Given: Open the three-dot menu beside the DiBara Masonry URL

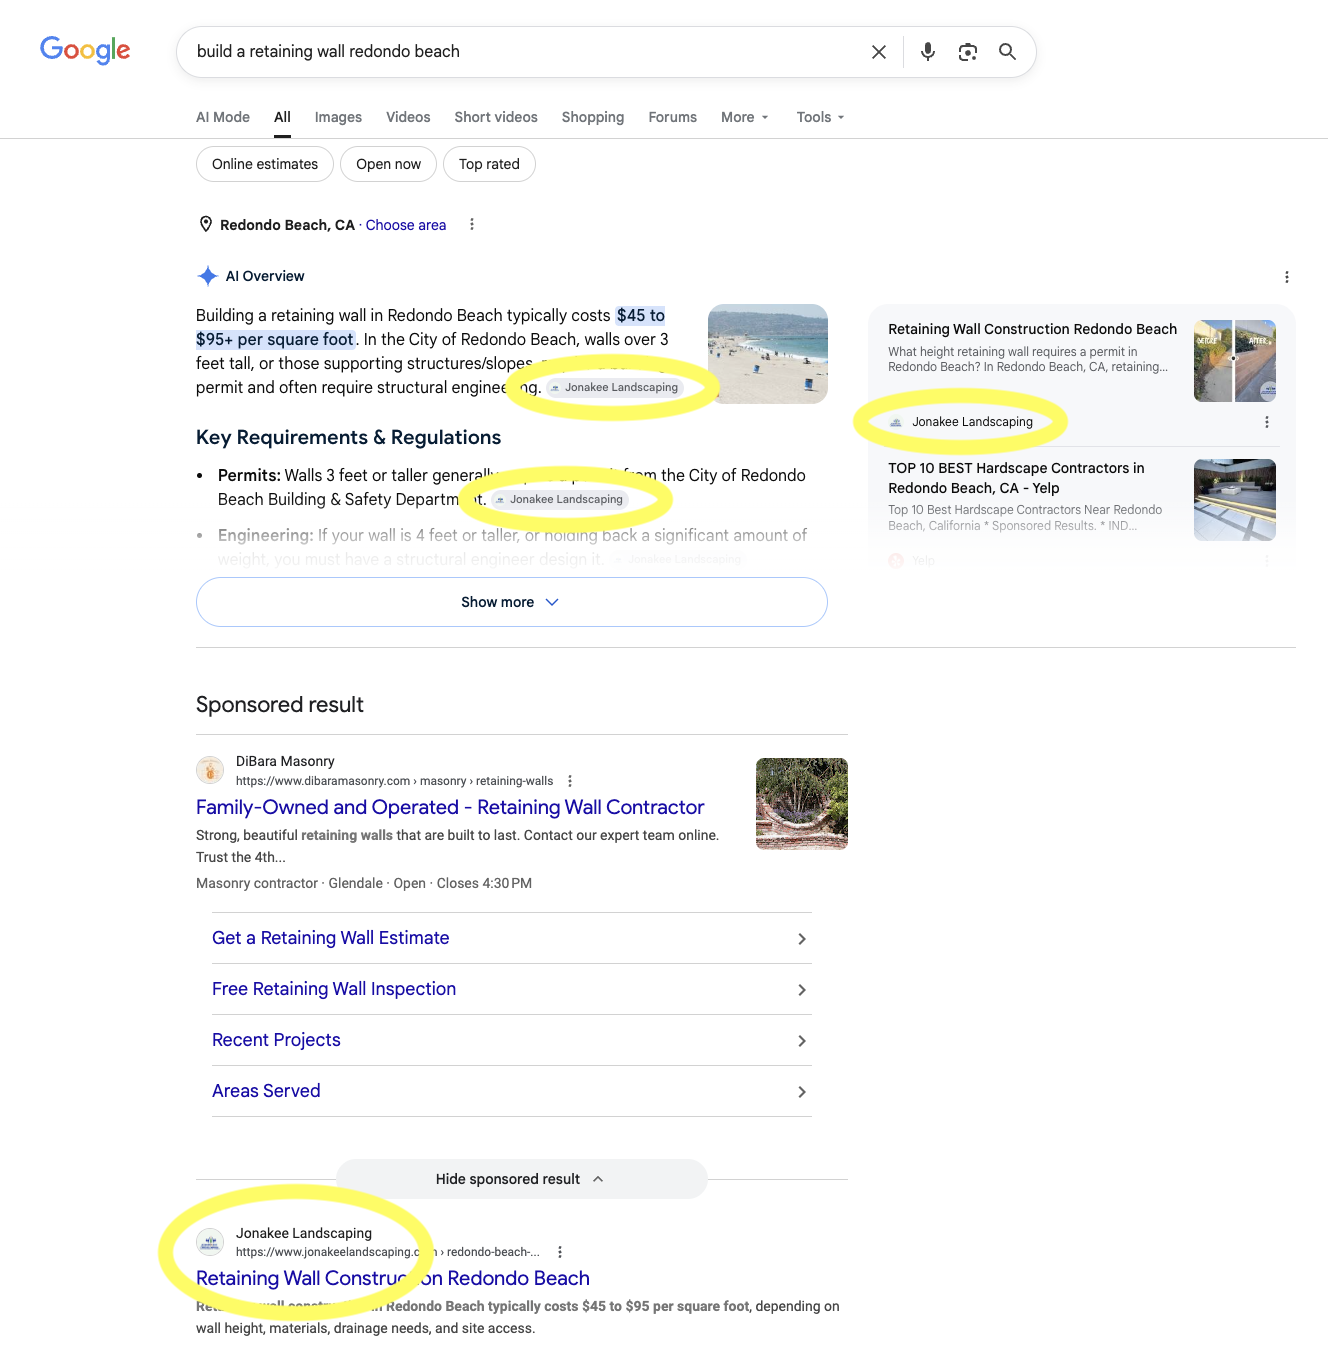Looking at the screenshot, I should point(570,781).
